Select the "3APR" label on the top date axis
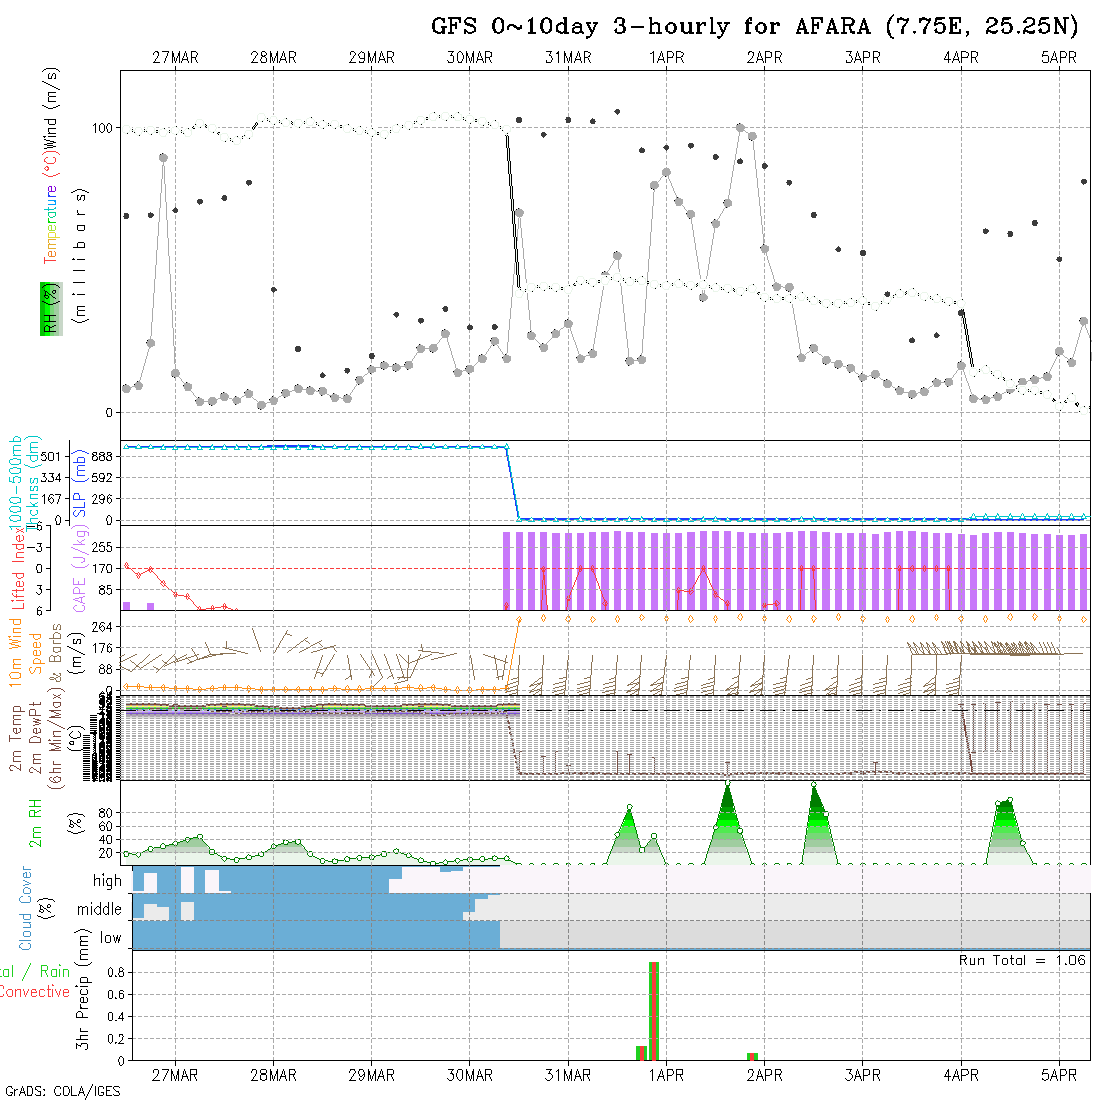The height and width of the screenshot is (1100, 1100). coord(863,58)
